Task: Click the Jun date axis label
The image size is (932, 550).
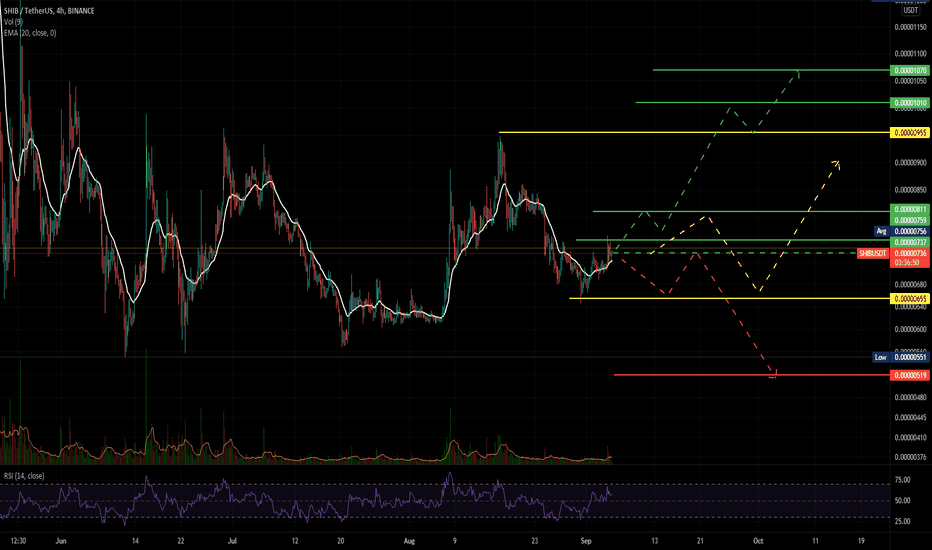Action: click(x=60, y=541)
